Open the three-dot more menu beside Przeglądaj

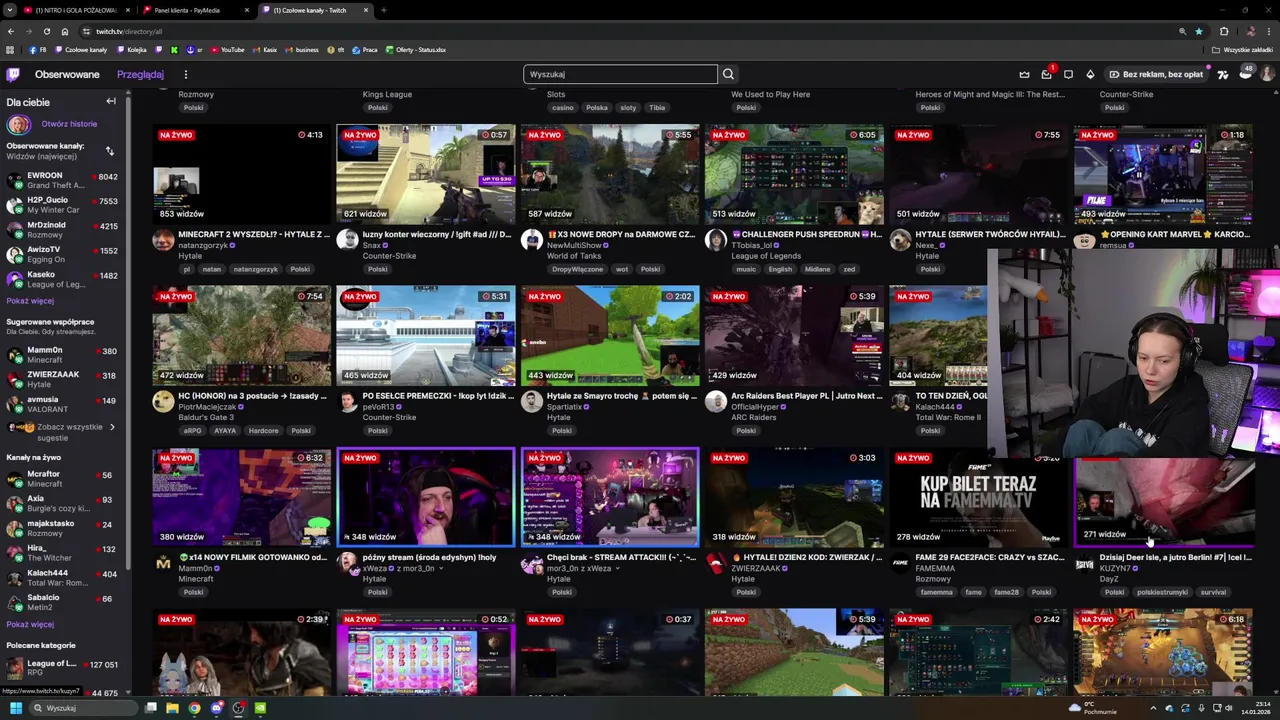tap(185, 74)
